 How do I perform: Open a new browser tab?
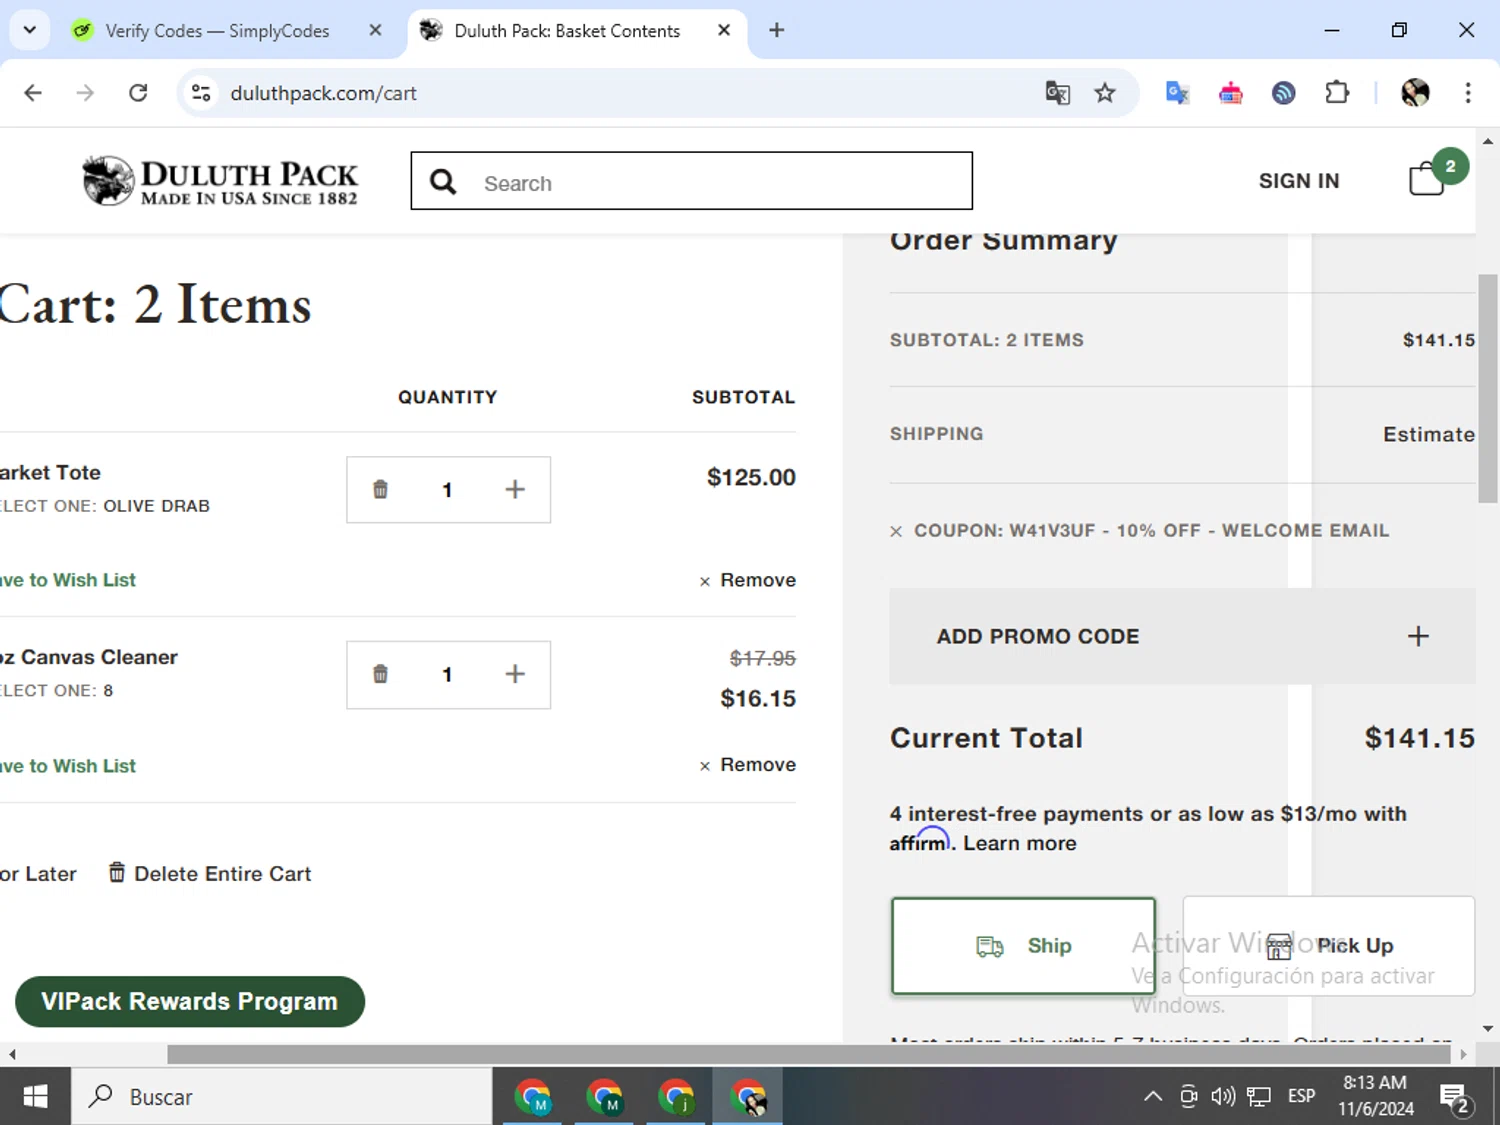coord(777,30)
